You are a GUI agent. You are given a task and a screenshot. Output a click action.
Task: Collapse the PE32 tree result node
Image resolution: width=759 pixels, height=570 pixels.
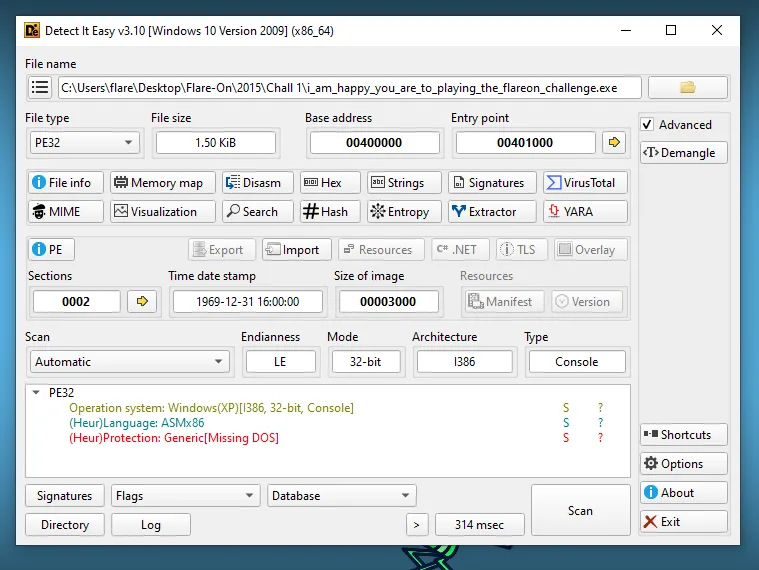[37, 393]
